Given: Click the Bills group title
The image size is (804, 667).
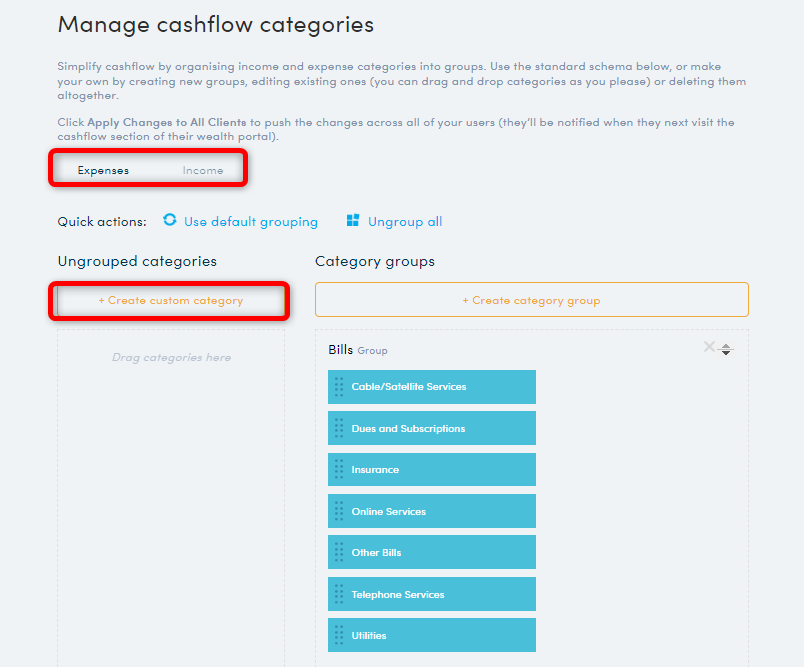Looking at the screenshot, I should coord(340,350).
